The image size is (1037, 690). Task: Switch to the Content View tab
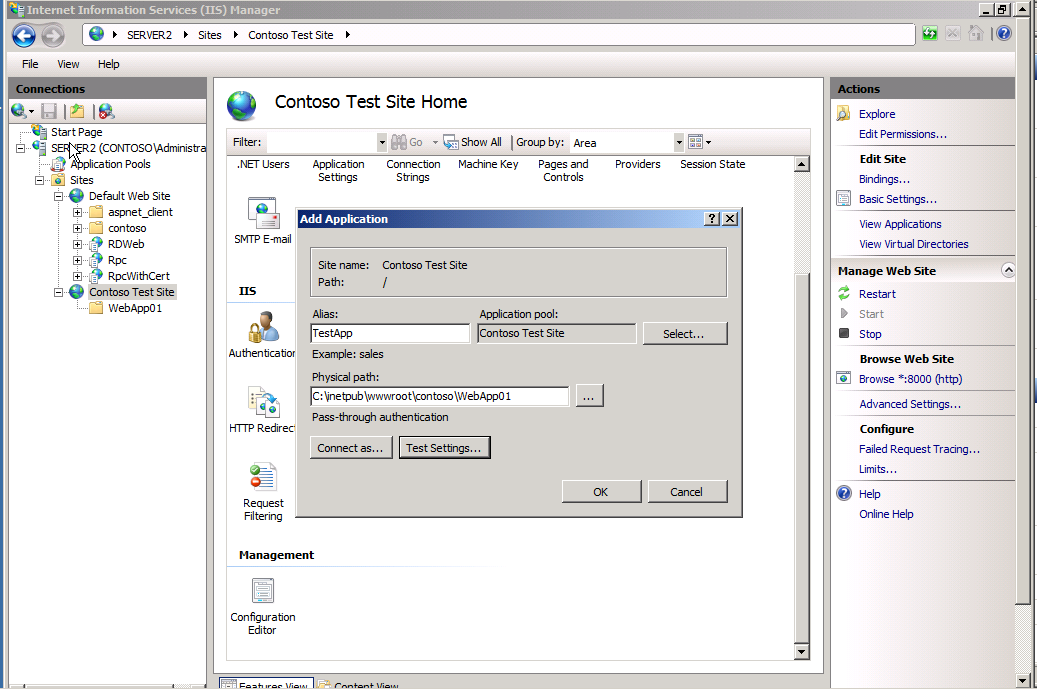click(x=359, y=683)
